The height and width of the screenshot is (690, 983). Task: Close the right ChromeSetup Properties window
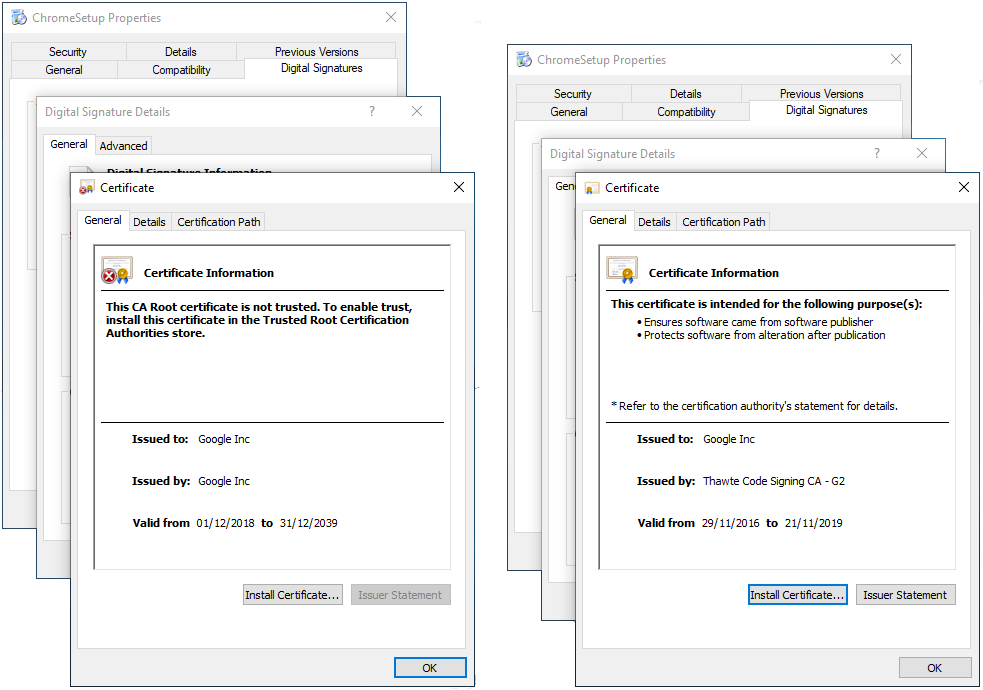[x=896, y=60]
